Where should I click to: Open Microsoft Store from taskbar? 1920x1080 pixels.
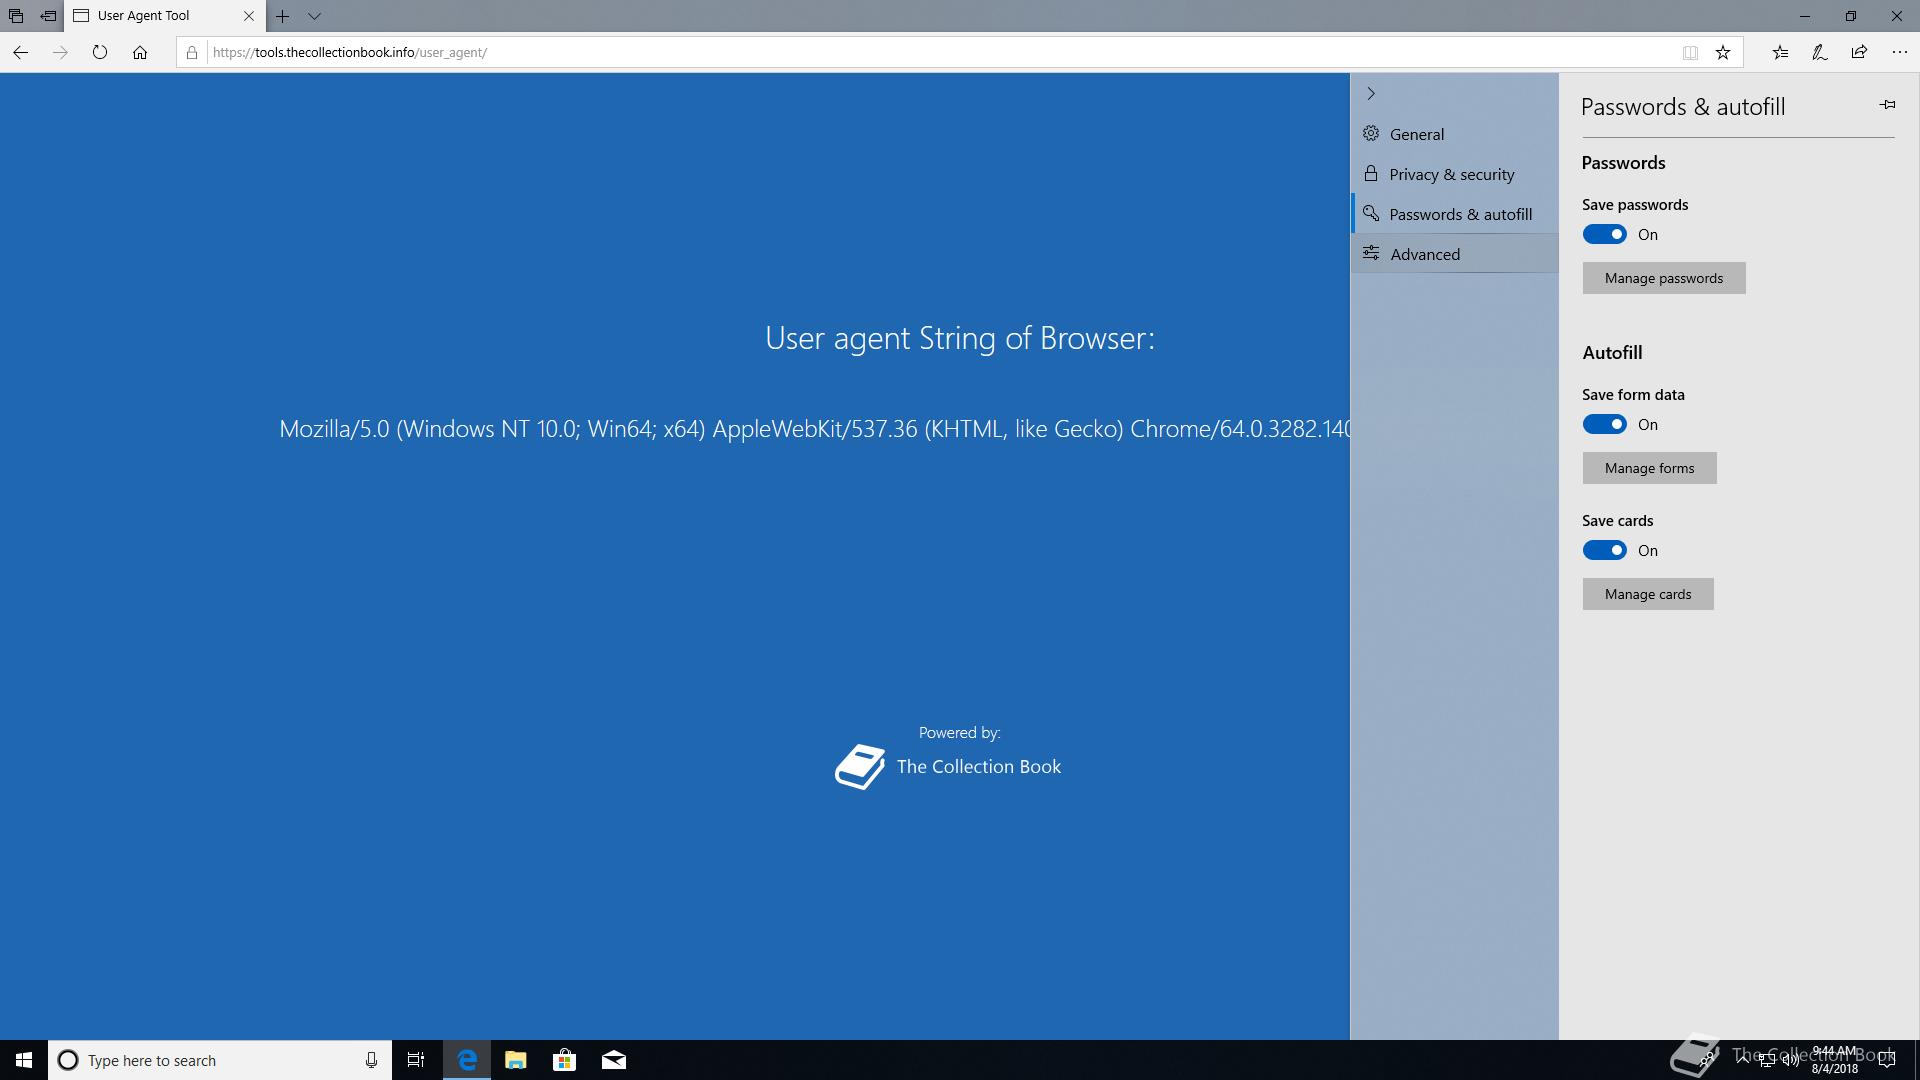click(565, 1060)
